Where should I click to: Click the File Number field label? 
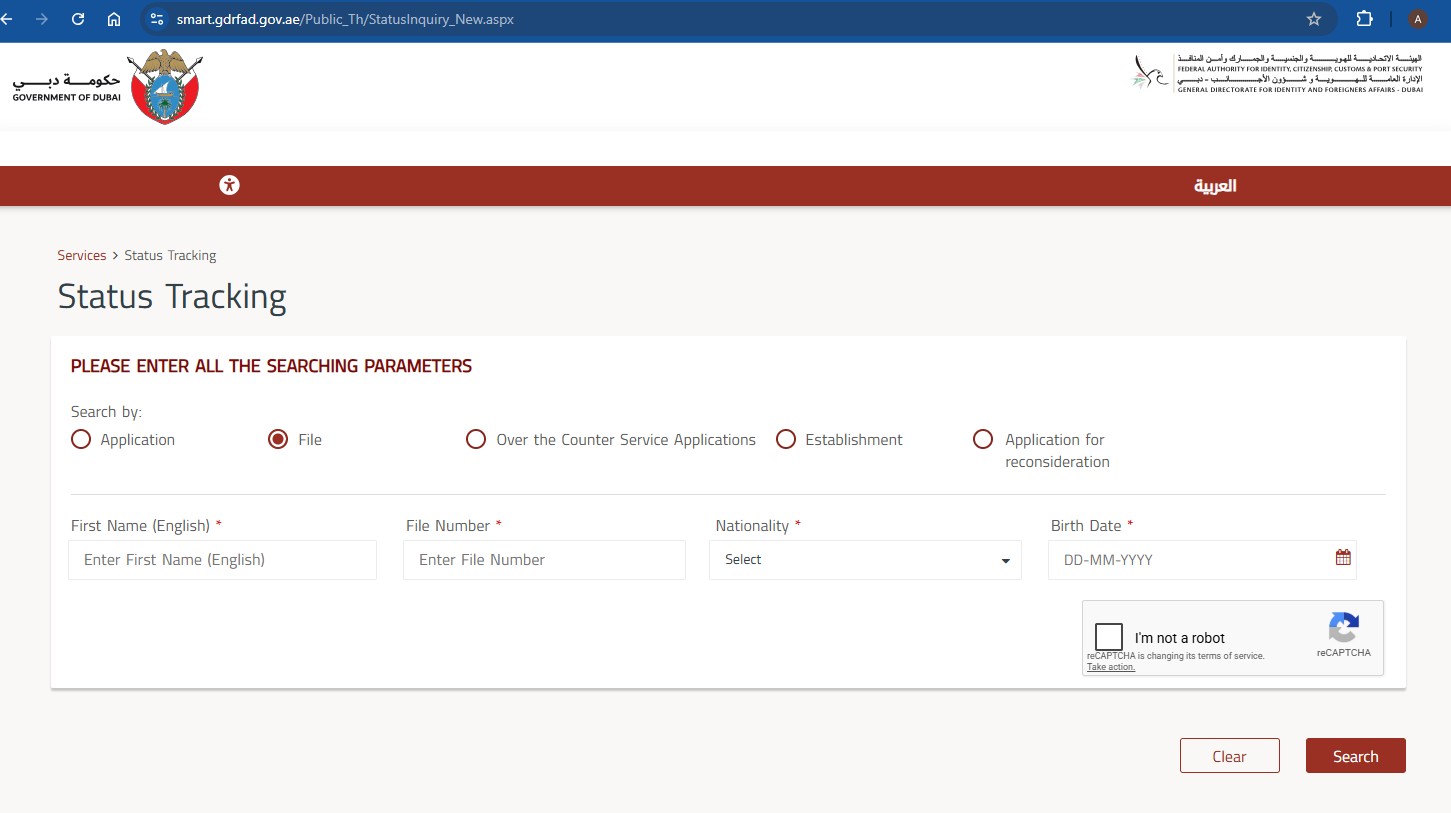pyautogui.click(x=448, y=525)
